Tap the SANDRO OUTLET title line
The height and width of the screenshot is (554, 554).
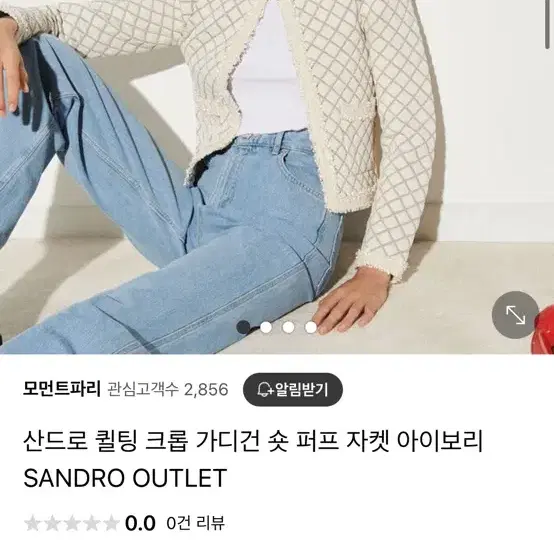[125, 478]
